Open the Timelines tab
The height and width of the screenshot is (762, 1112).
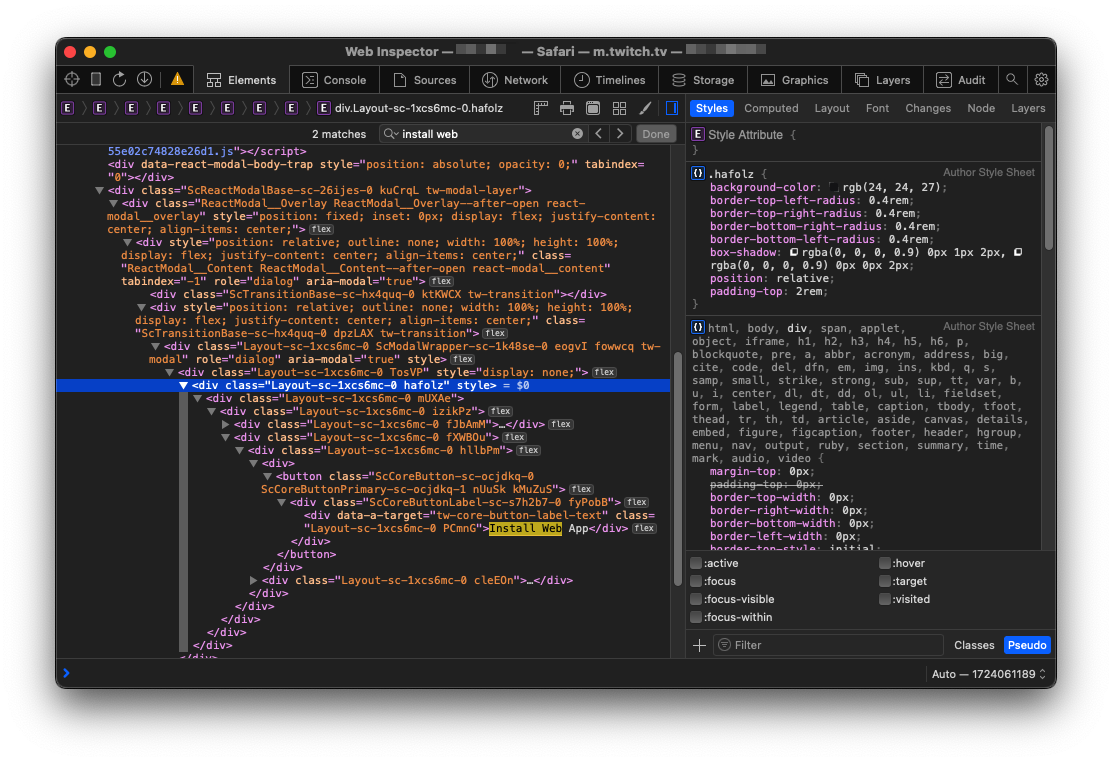[x=610, y=79]
